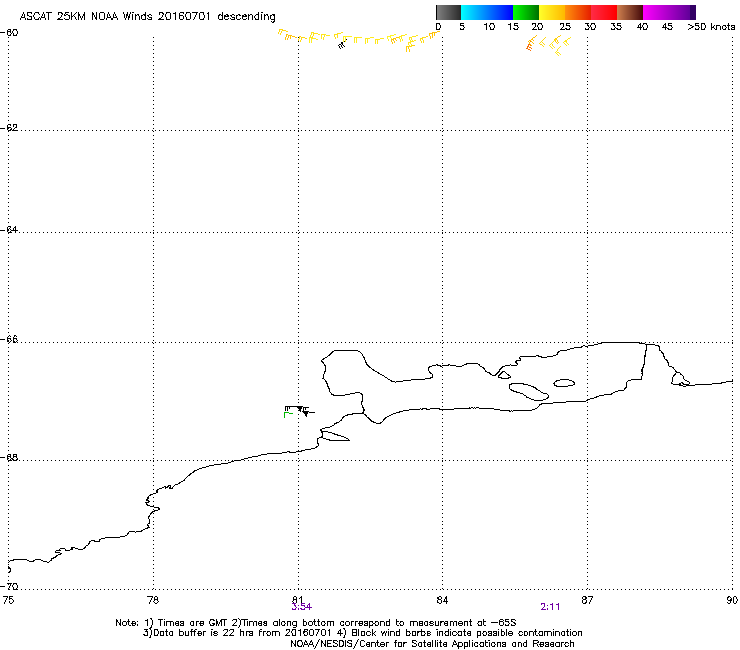Click the magenta 40-45 knots color segment
The height and width of the screenshot is (650, 740).
pos(656,12)
